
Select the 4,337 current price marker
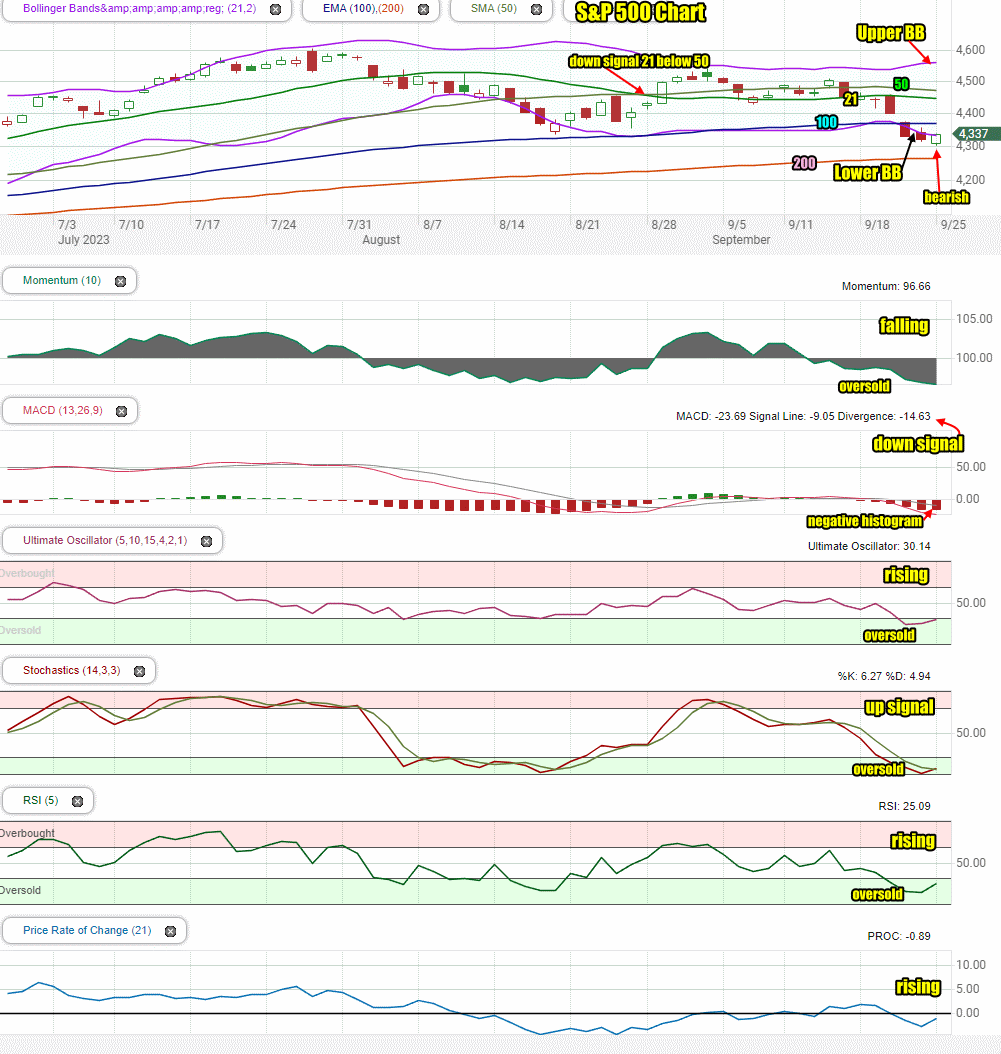point(976,134)
